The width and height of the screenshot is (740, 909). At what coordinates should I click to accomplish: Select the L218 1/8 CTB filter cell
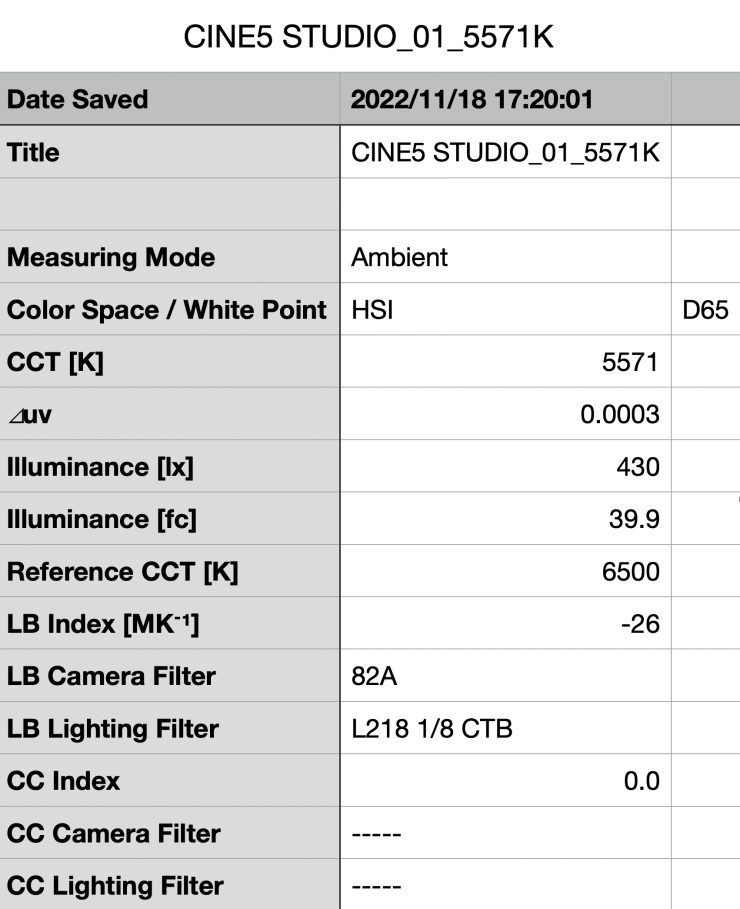(x=505, y=729)
